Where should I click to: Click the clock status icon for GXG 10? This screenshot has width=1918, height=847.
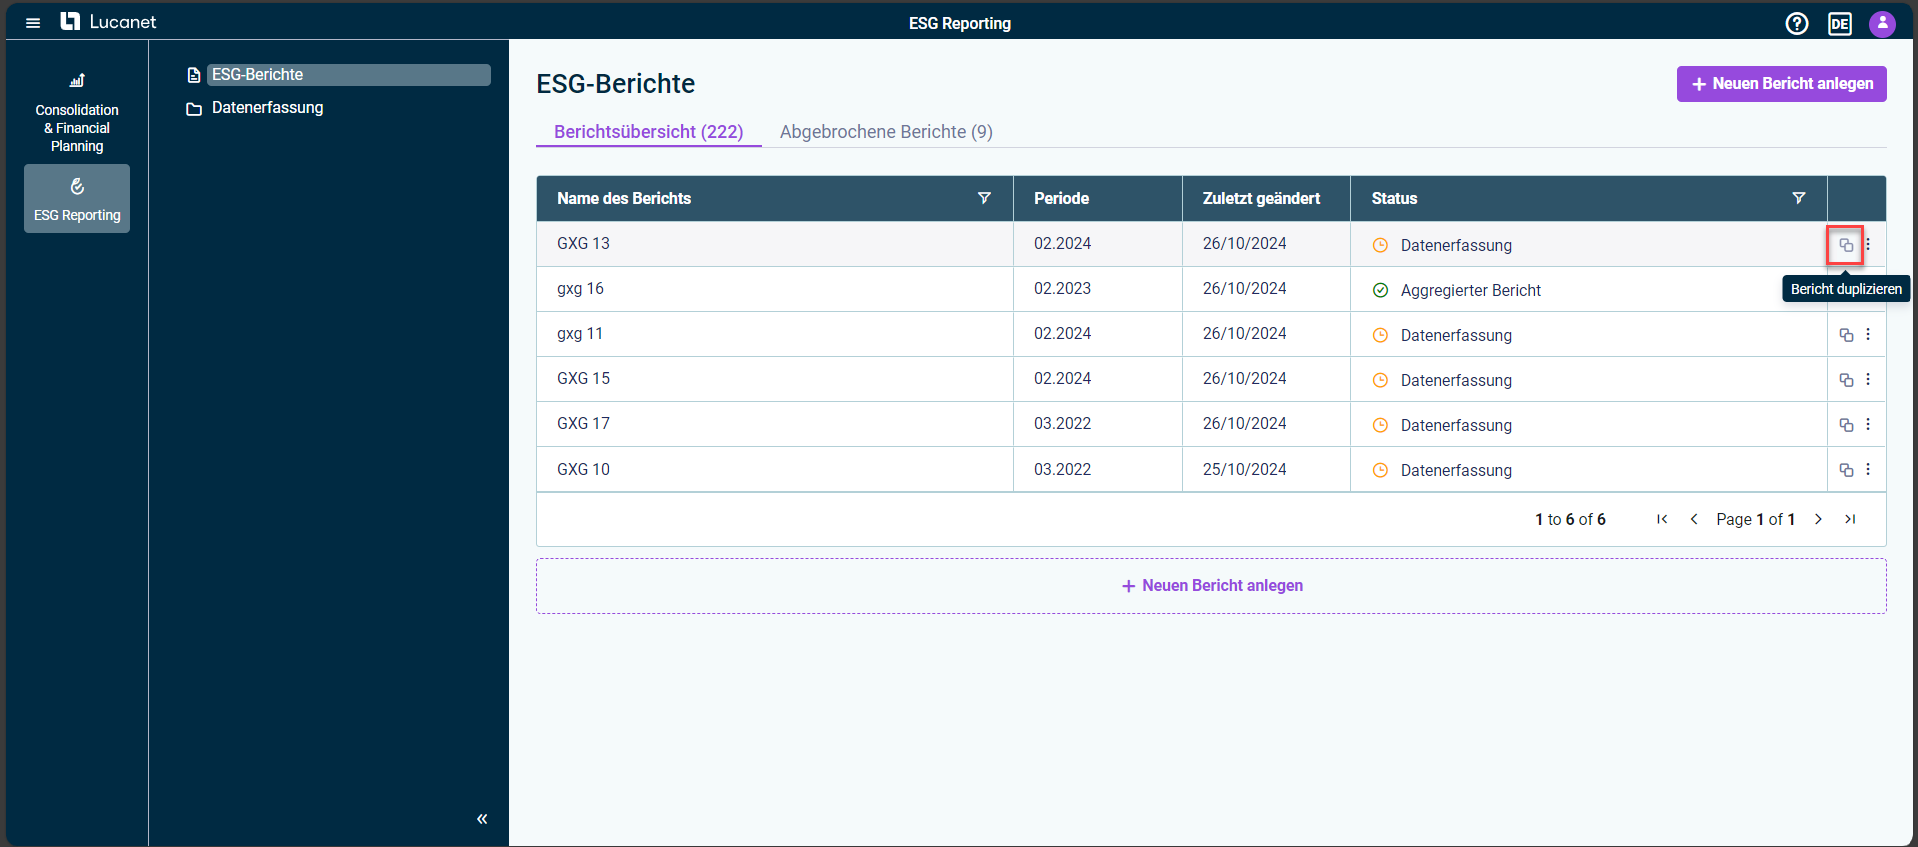[1380, 470]
